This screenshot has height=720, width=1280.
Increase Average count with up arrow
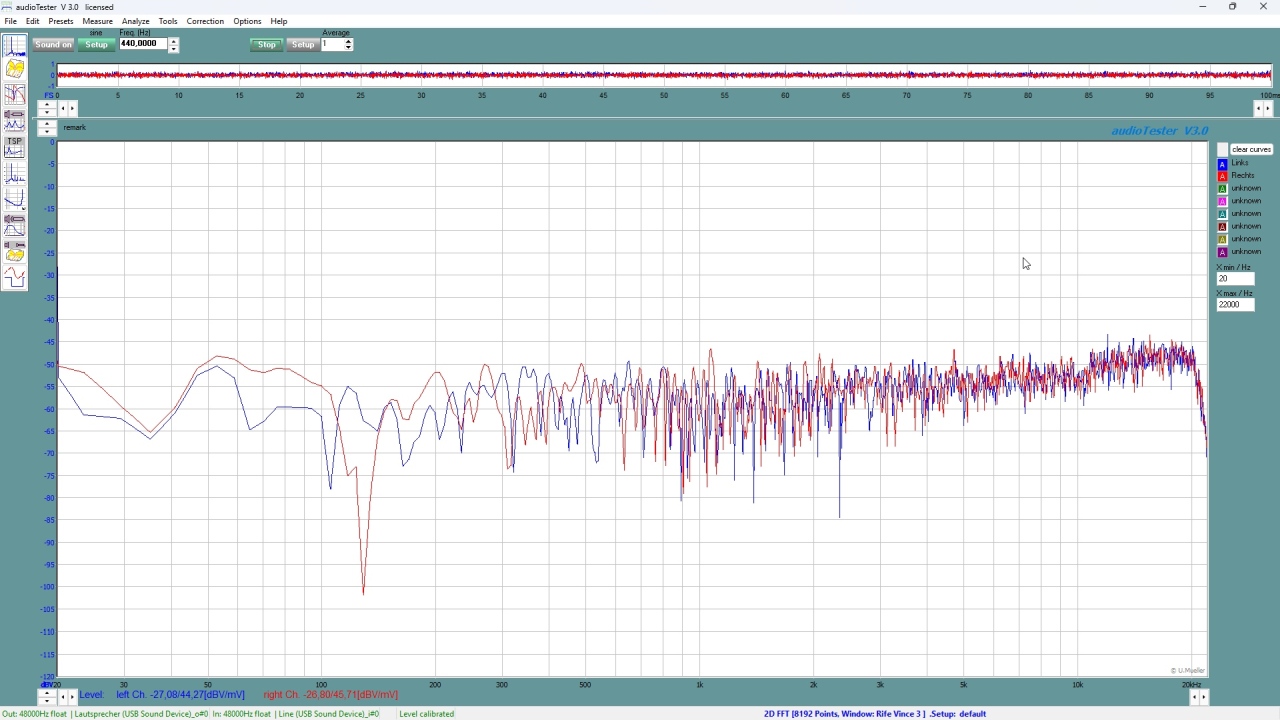(349, 41)
